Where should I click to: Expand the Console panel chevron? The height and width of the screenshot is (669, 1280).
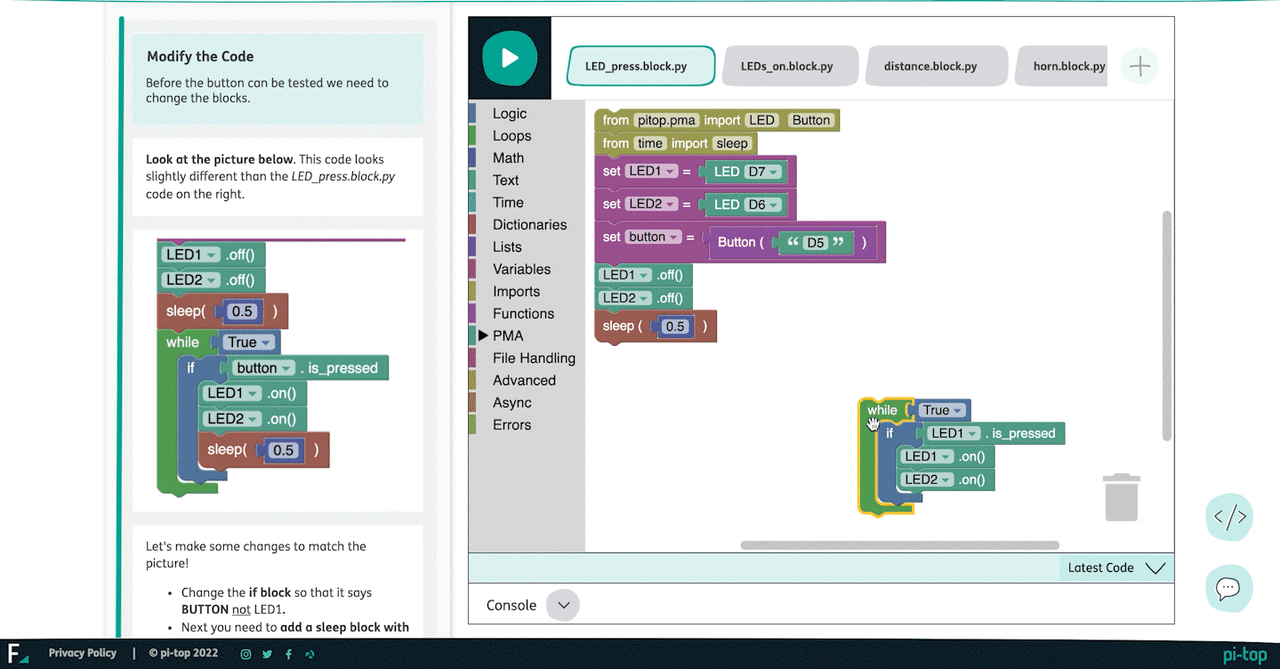coord(563,605)
